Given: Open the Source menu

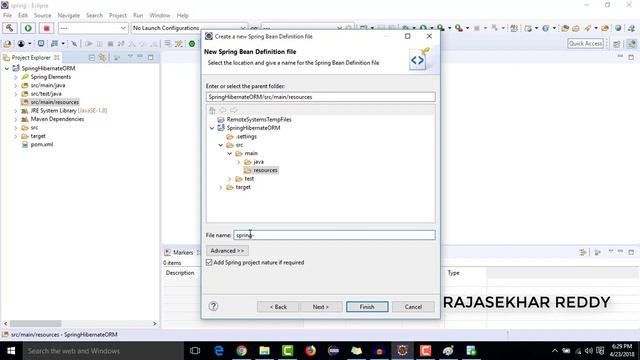Looking at the screenshot, I should click(x=42, y=15).
